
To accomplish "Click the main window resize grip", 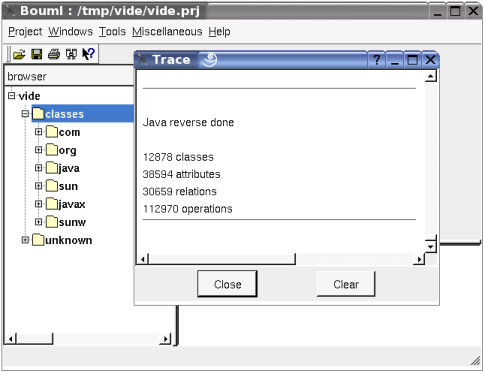I will tap(475, 361).
